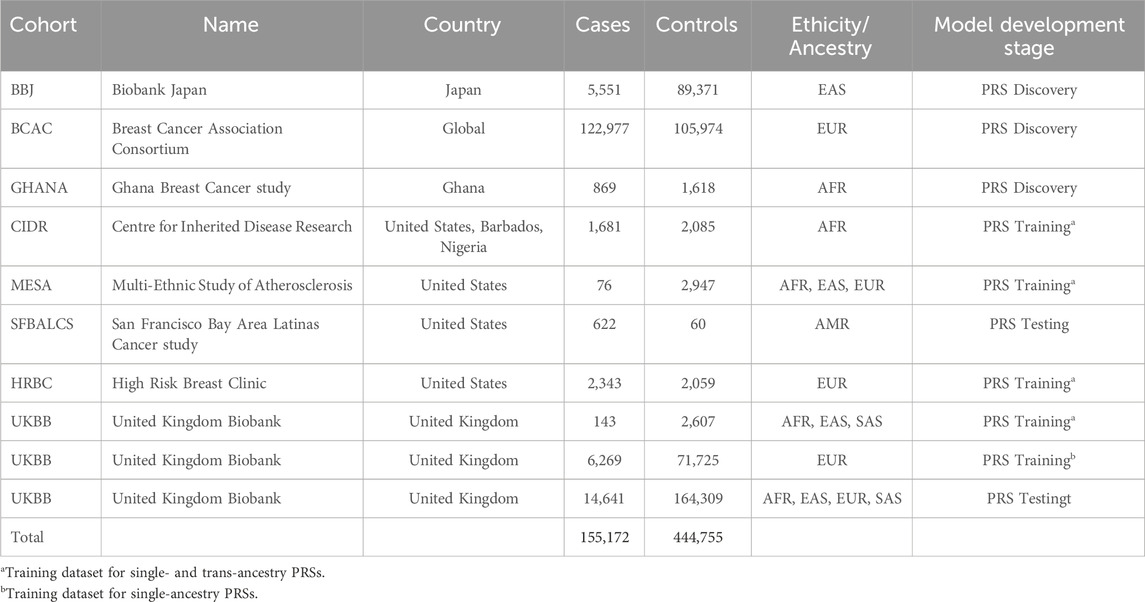Click the Model development stage header

tap(1029, 37)
